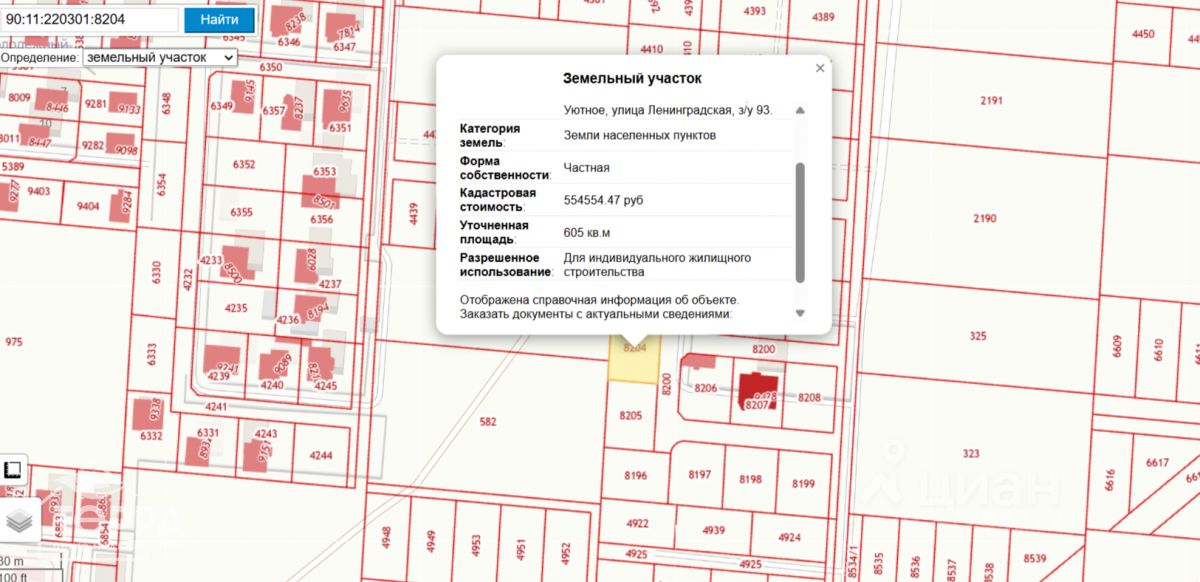Click parcel 9404 on the map
The image size is (1200, 582).
click(88, 206)
